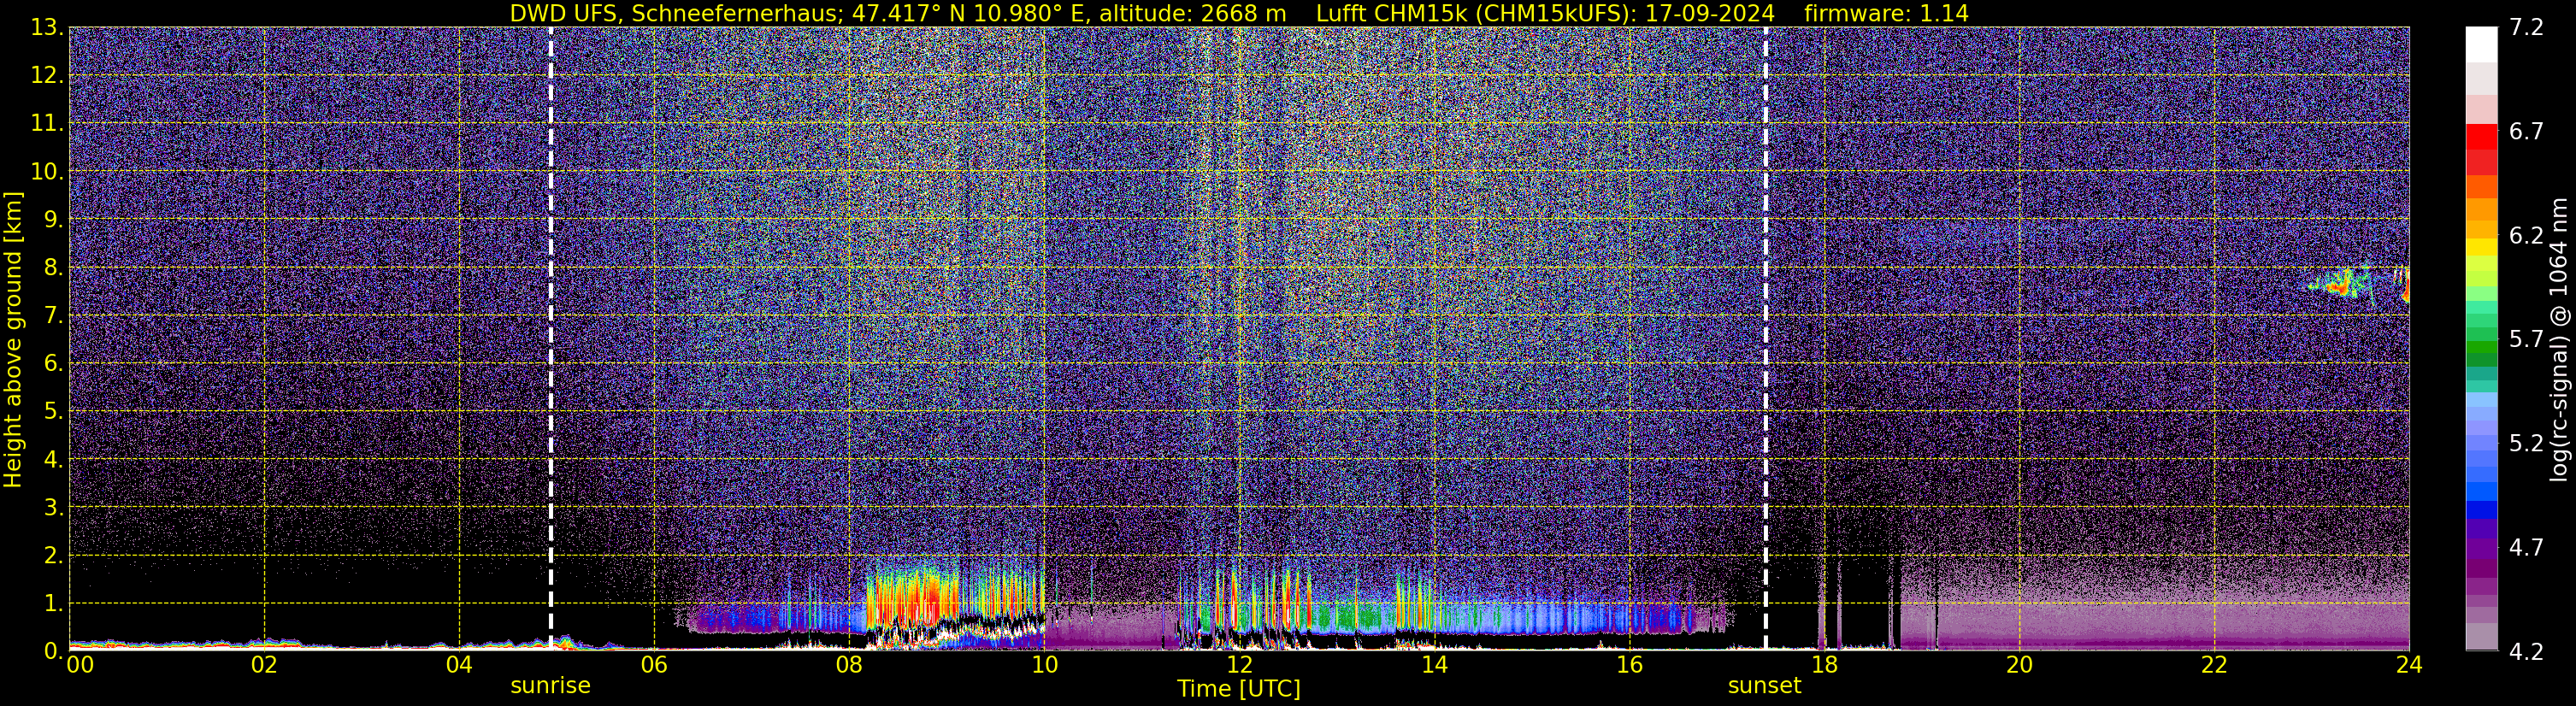The height and width of the screenshot is (706, 2576).
Task: Click the x-axis tick label '16'
Action: click(1629, 665)
